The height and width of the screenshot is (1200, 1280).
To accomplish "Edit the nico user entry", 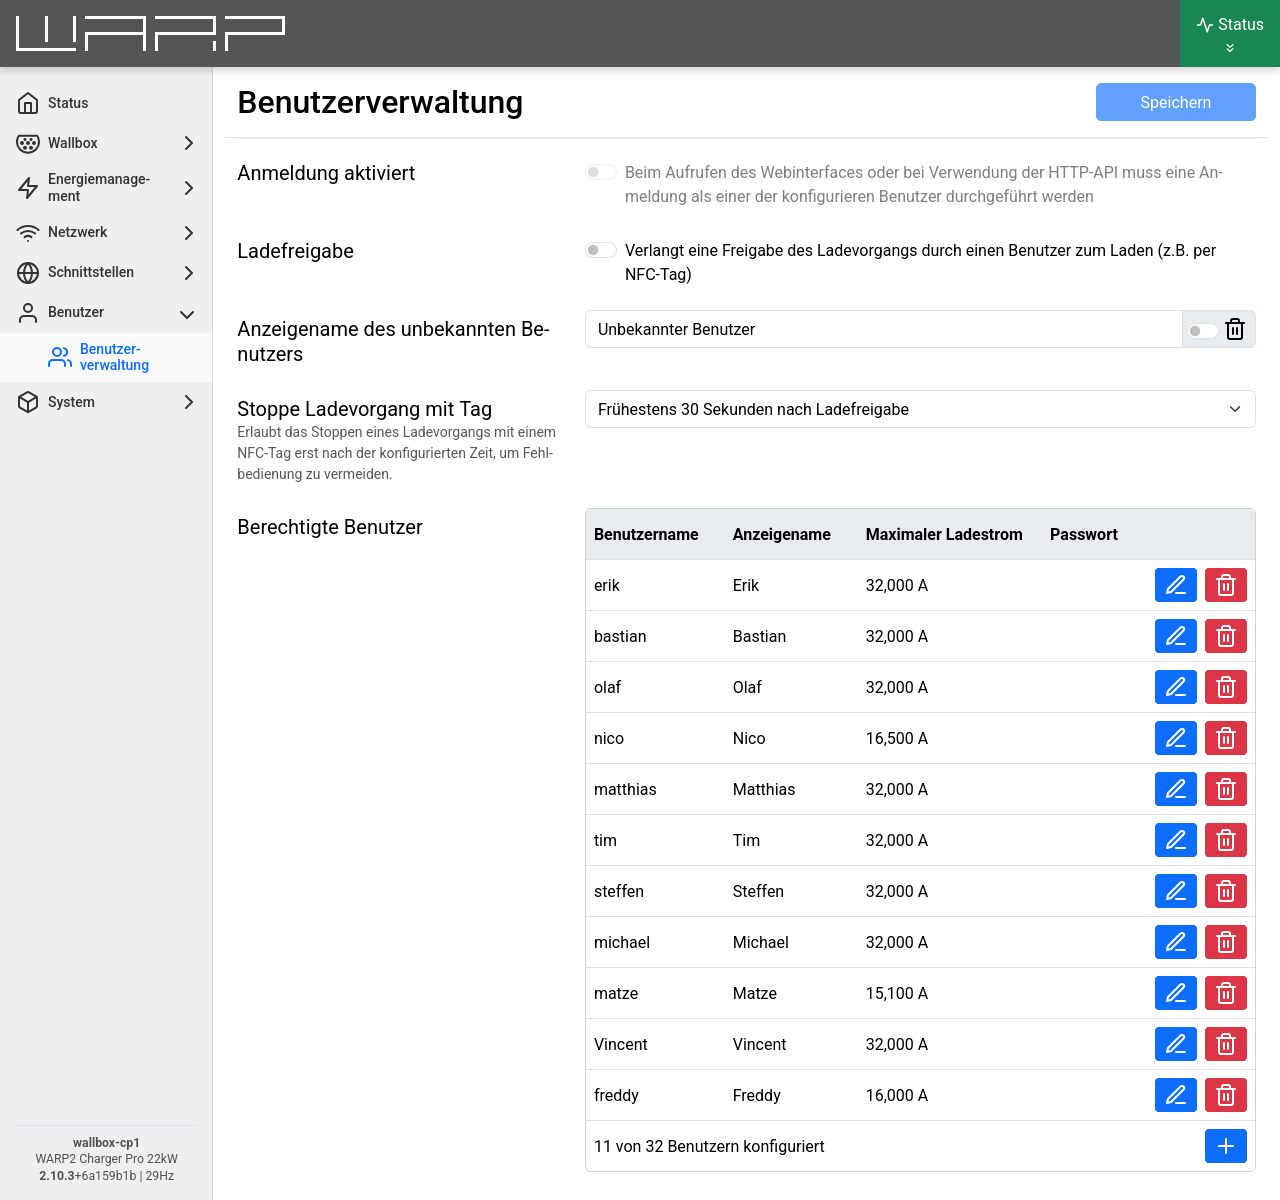I will [1176, 738].
